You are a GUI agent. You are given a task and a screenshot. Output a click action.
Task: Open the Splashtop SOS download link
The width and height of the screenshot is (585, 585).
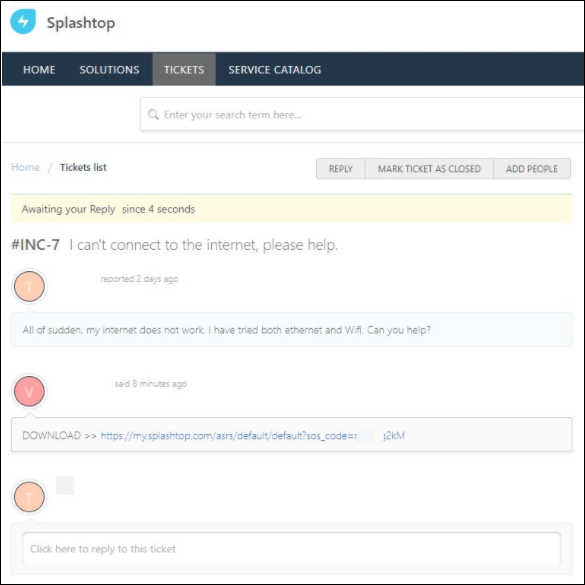[x=253, y=435]
